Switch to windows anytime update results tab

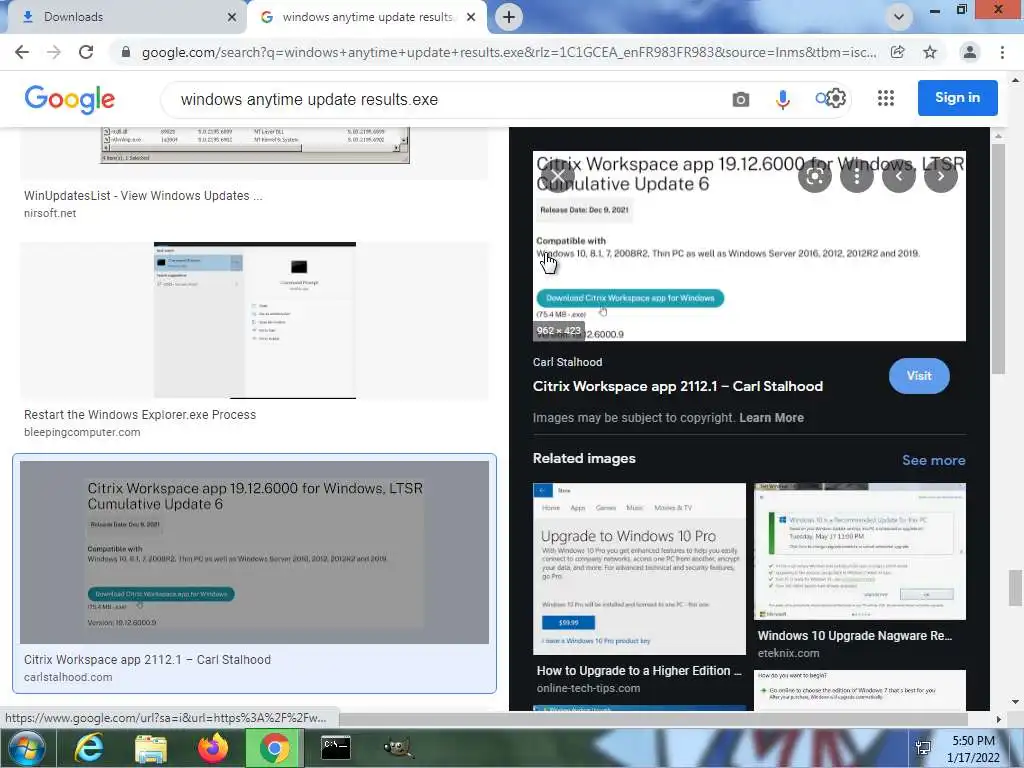click(368, 17)
